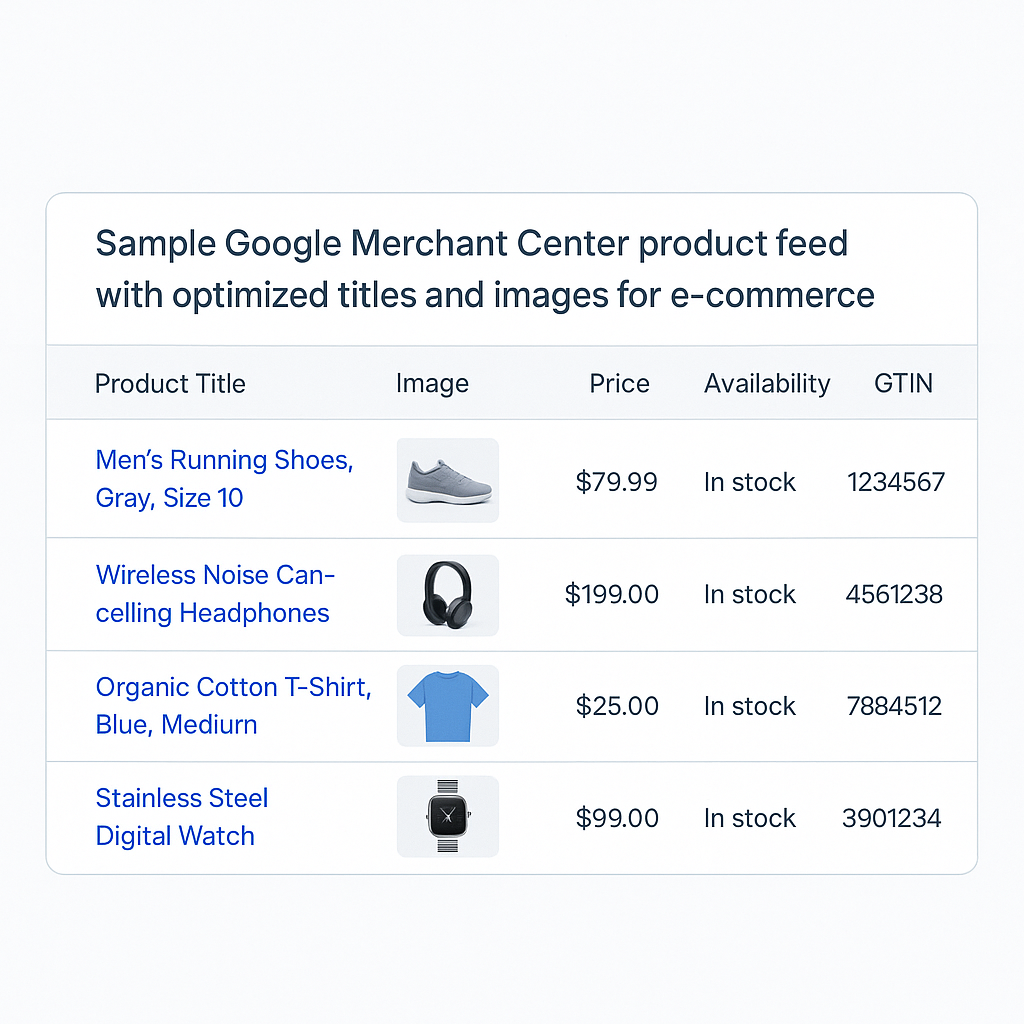Screen dimensions: 1024x1024
Task: Click the GTIN column header
Action: (903, 383)
